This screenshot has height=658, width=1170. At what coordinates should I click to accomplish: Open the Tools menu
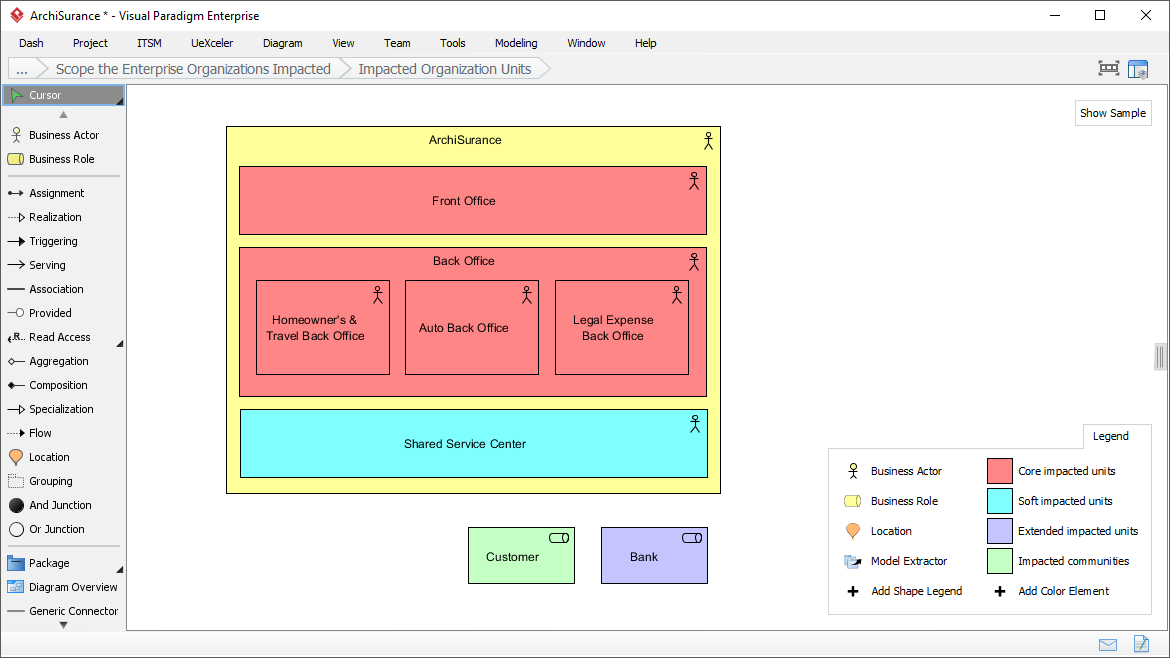[453, 43]
